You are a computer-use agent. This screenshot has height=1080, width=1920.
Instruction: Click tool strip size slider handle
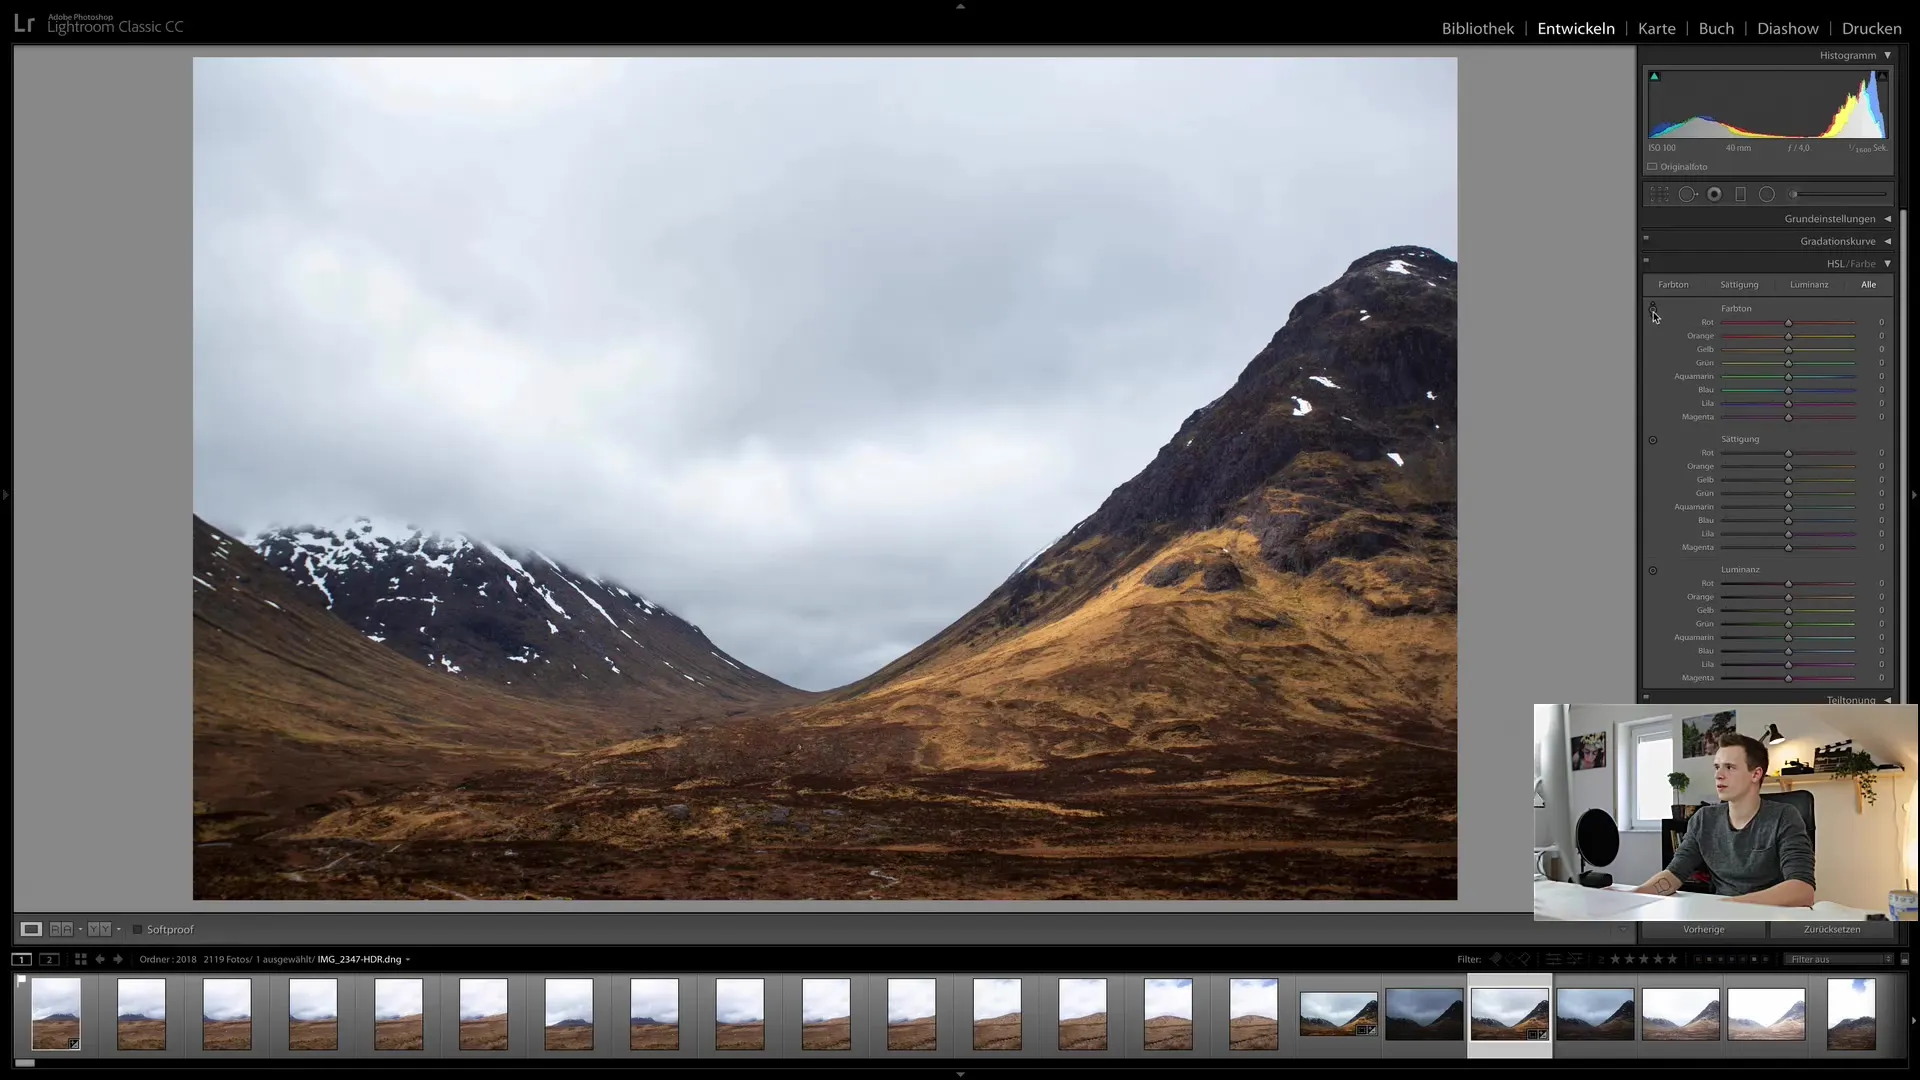pos(1794,194)
